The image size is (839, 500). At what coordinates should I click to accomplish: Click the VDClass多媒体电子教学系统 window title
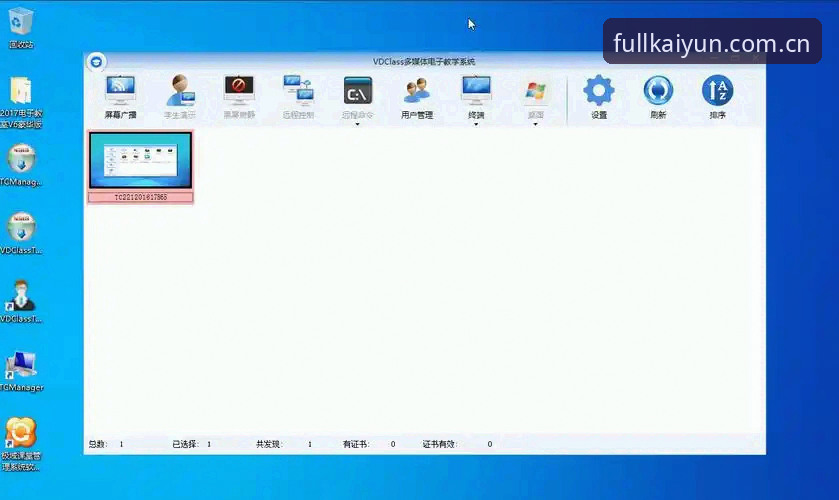click(x=424, y=62)
